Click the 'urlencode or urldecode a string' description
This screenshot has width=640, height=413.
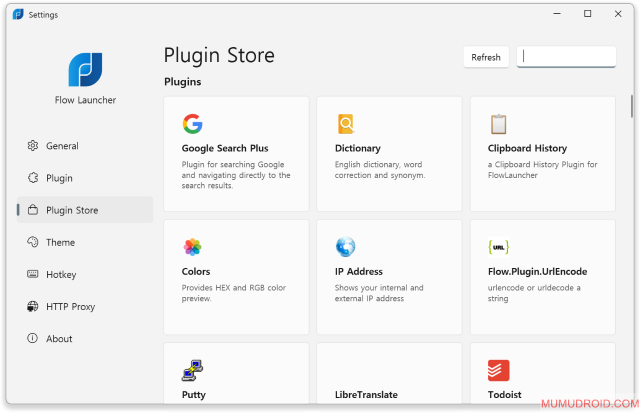[x=534, y=293]
